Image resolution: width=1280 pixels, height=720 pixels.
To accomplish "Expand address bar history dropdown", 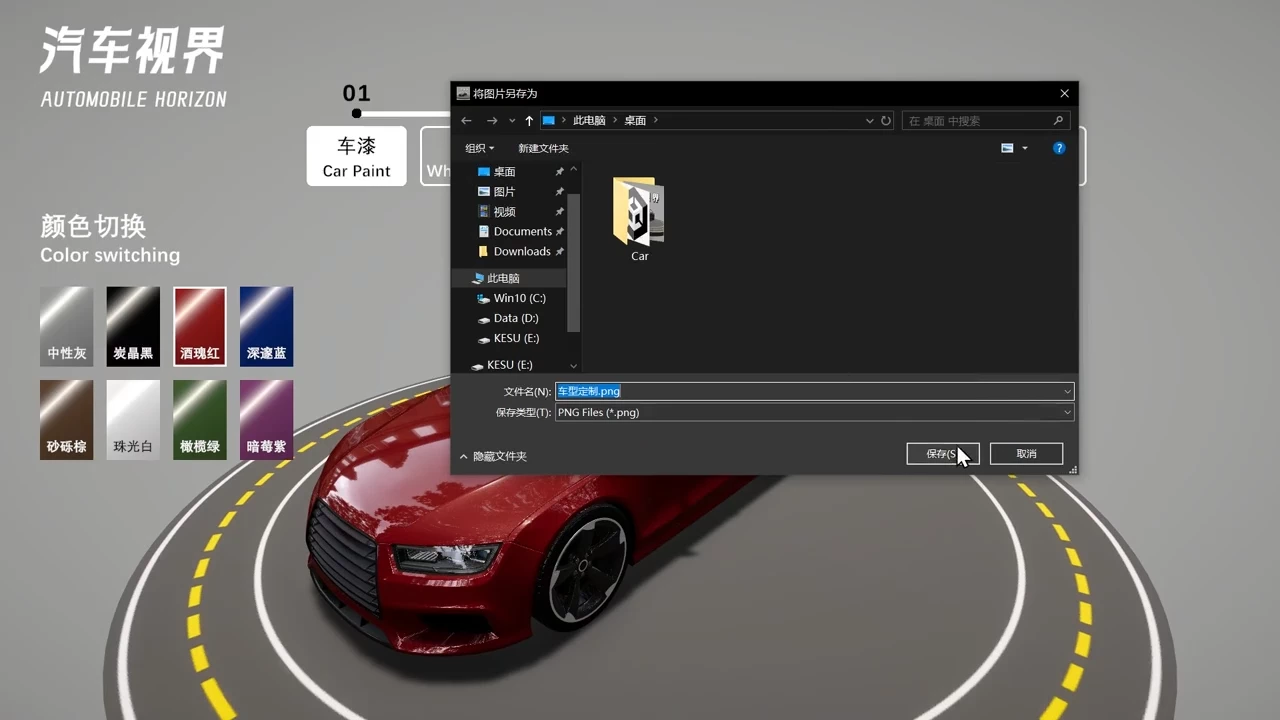I will [x=869, y=120].
